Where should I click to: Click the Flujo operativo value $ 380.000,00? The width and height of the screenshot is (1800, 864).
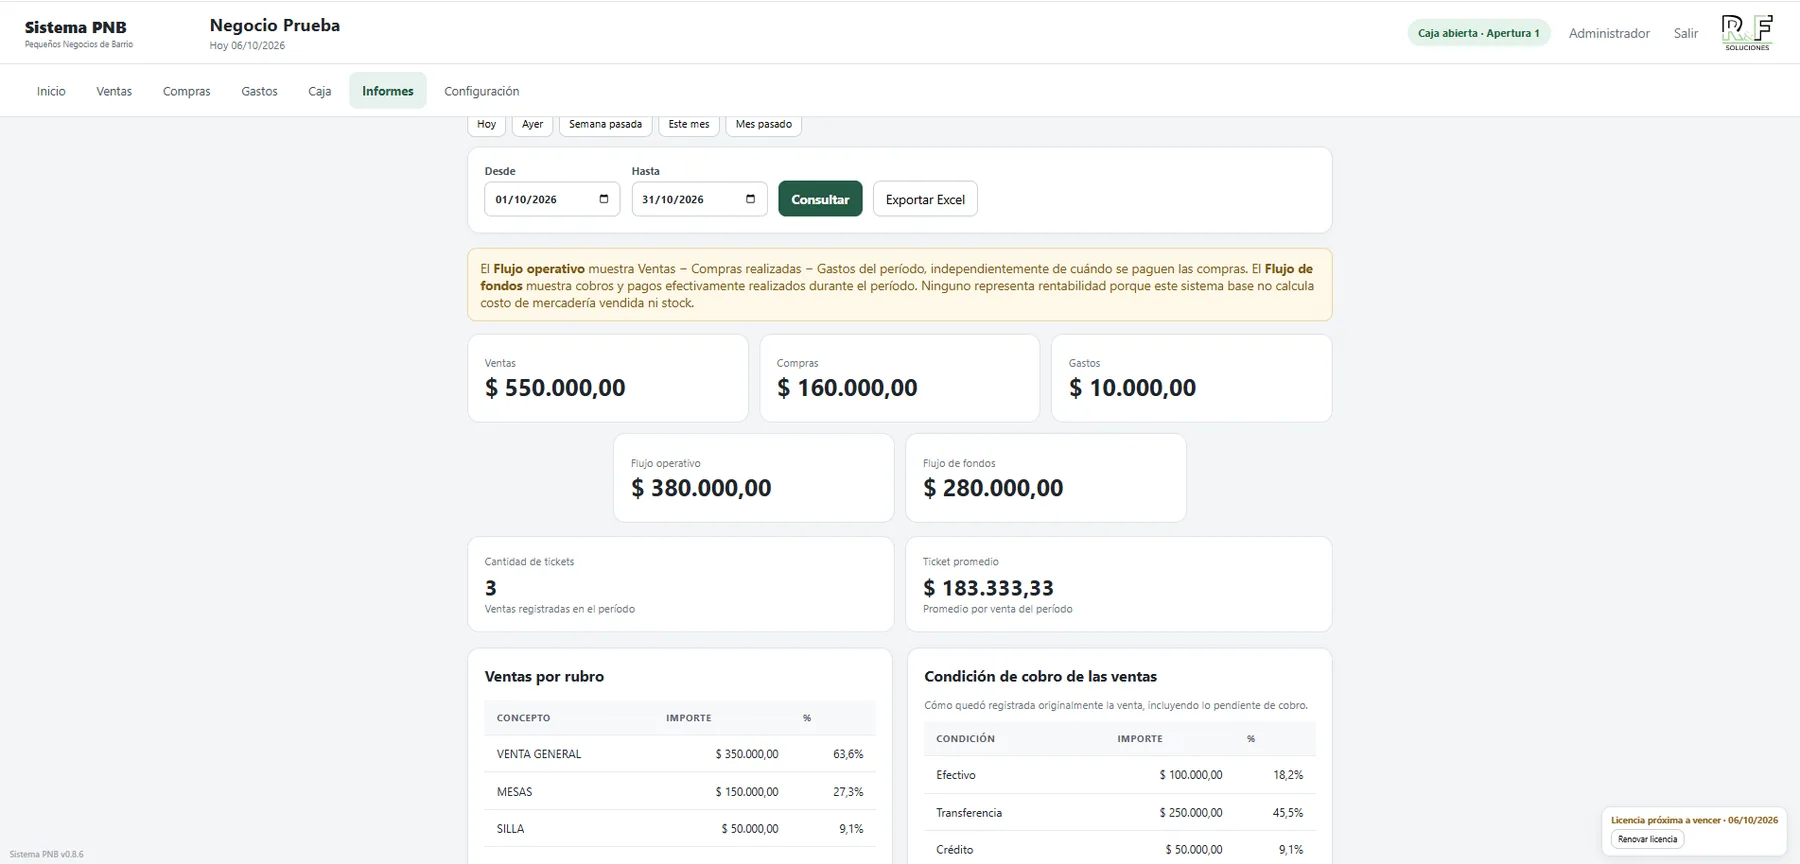click(x=701, y=488)
